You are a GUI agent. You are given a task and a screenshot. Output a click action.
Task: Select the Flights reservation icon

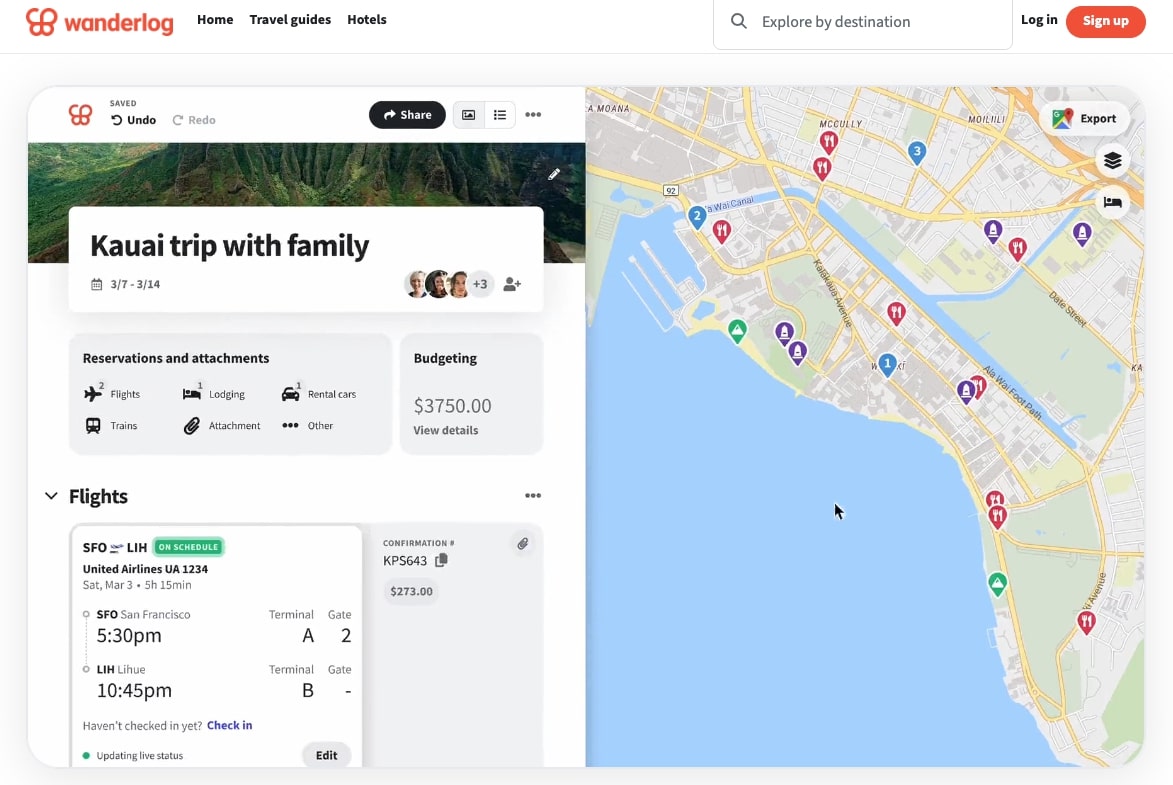(94, 393)
